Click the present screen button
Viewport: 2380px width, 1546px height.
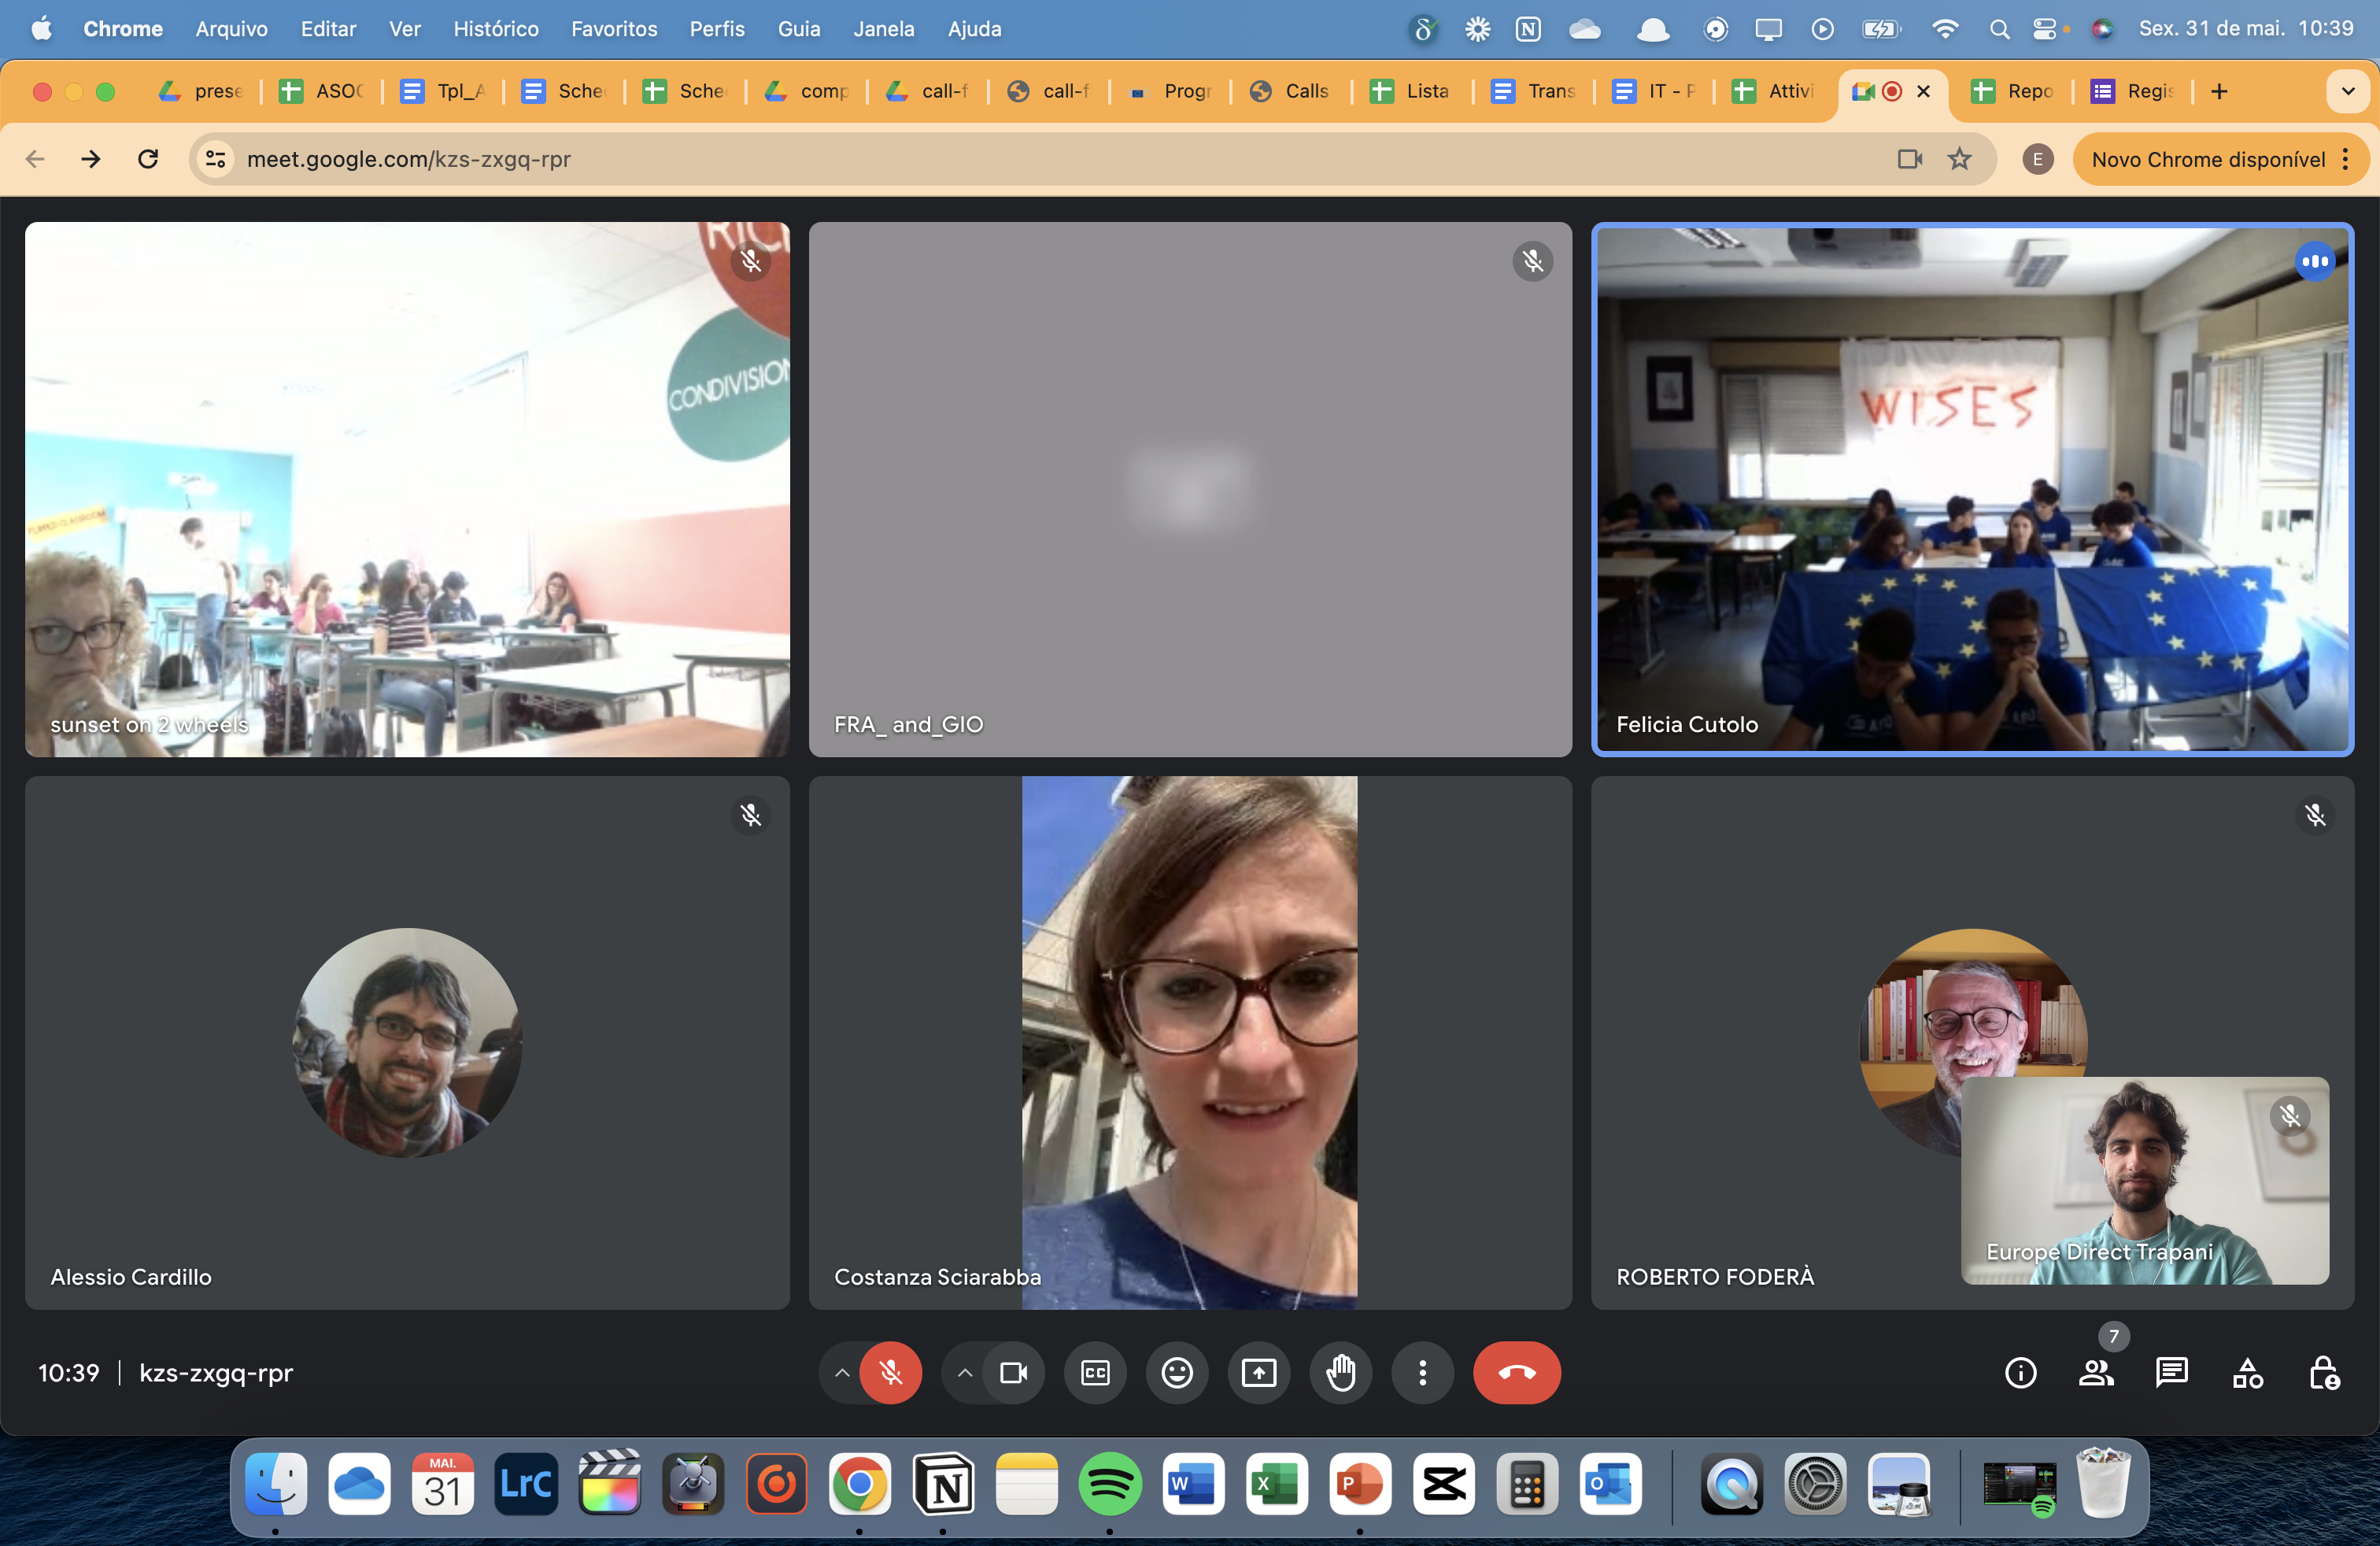(x=1259, y=1373)
